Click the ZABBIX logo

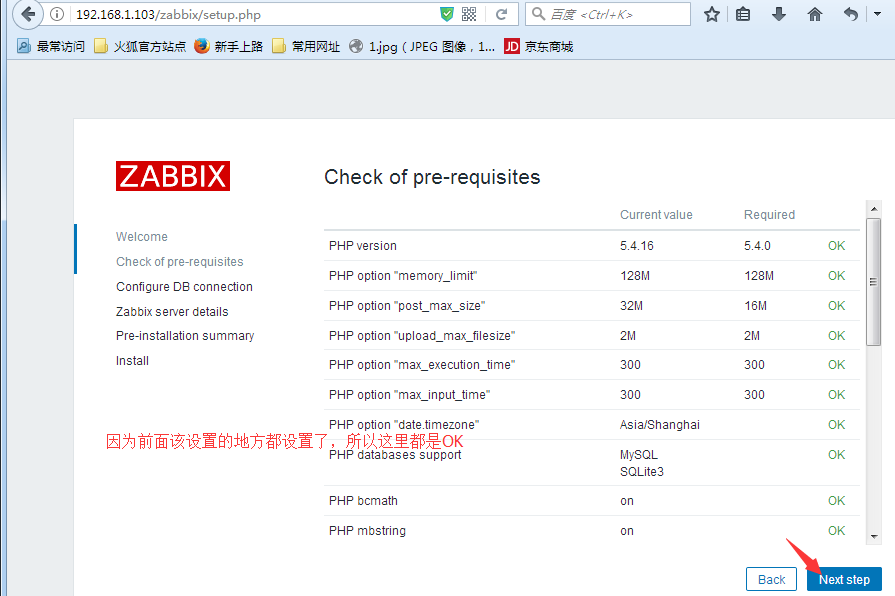[x=173, y=176]
